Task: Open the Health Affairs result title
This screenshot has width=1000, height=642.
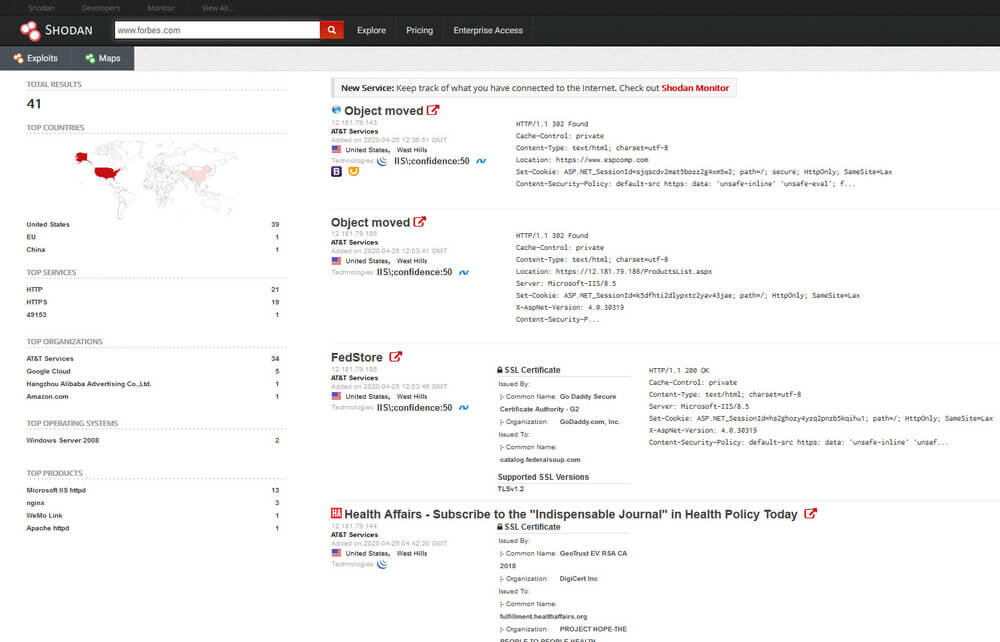Action: [571, 514]
